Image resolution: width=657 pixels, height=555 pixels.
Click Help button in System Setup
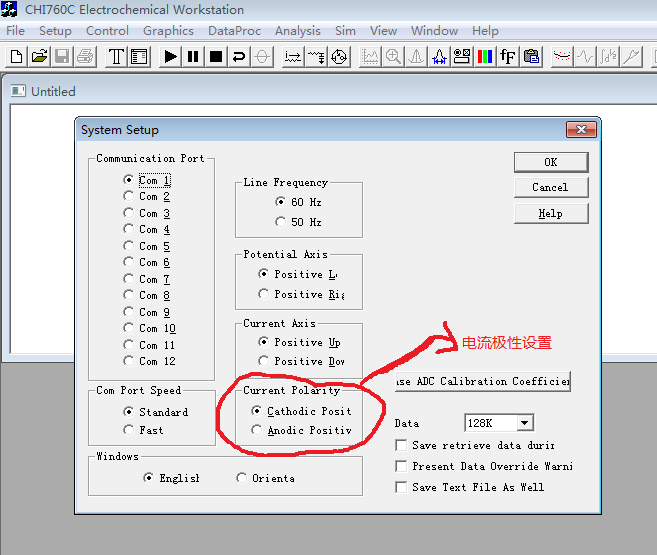pyautogui.click(x=551, y=214)
